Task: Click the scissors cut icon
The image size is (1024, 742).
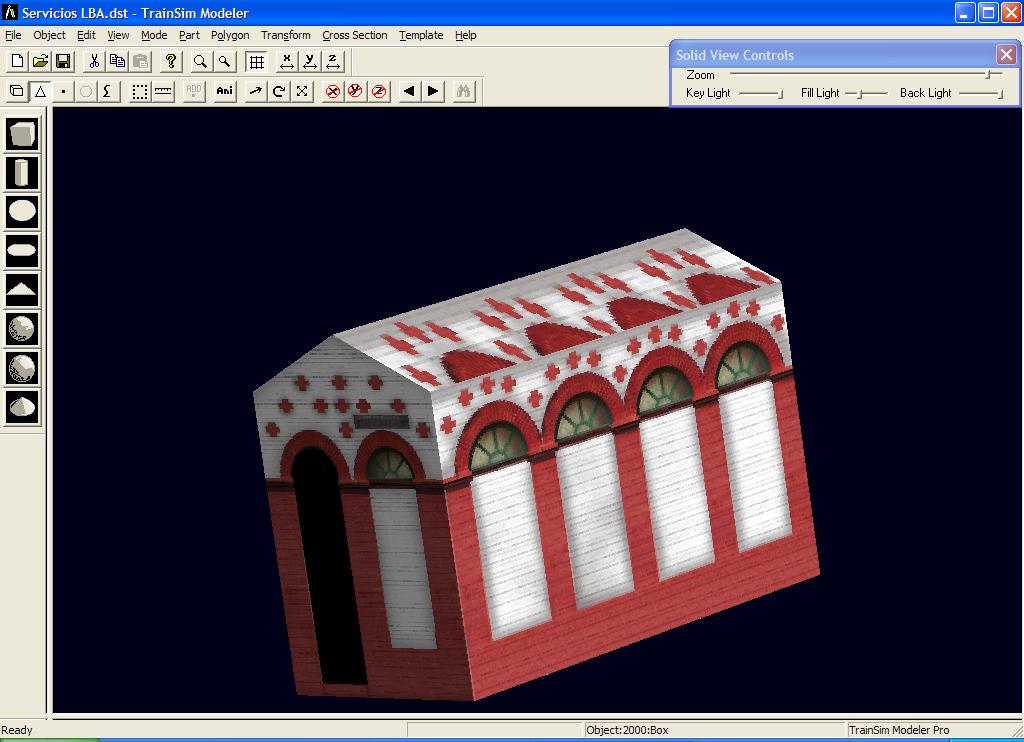Action: 94,62
